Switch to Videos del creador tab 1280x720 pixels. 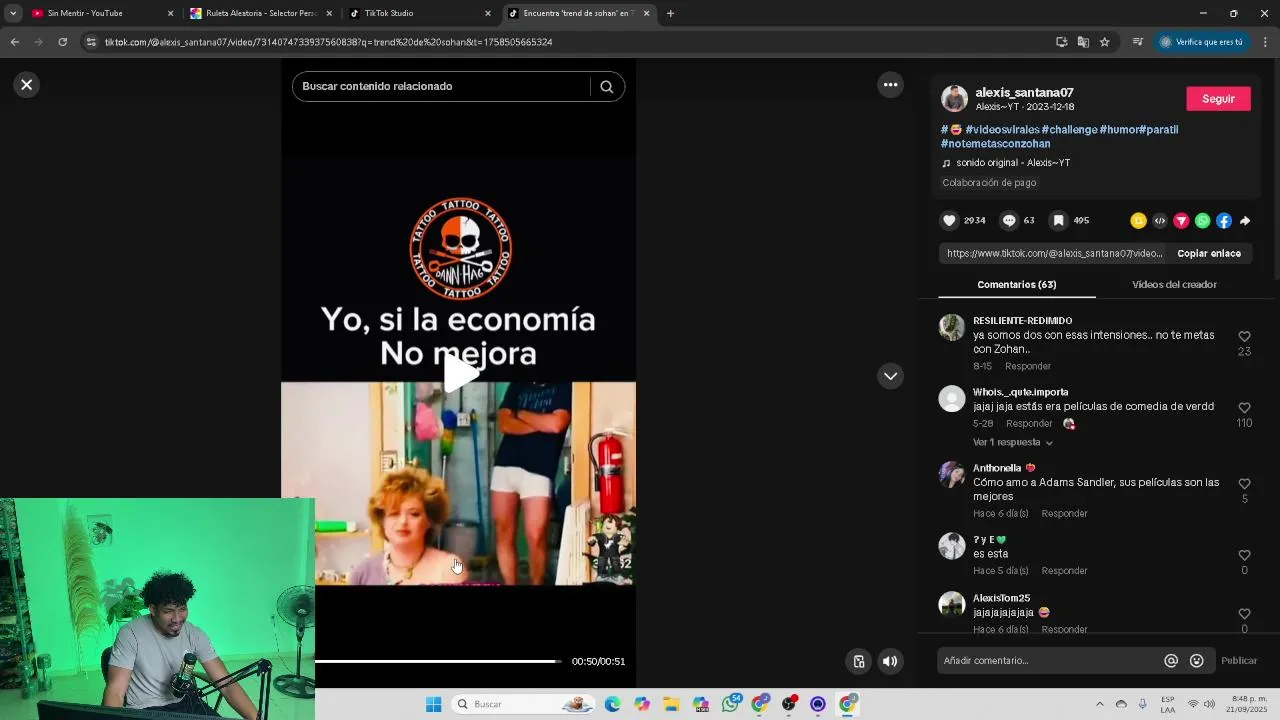(x=1174, y=285)
